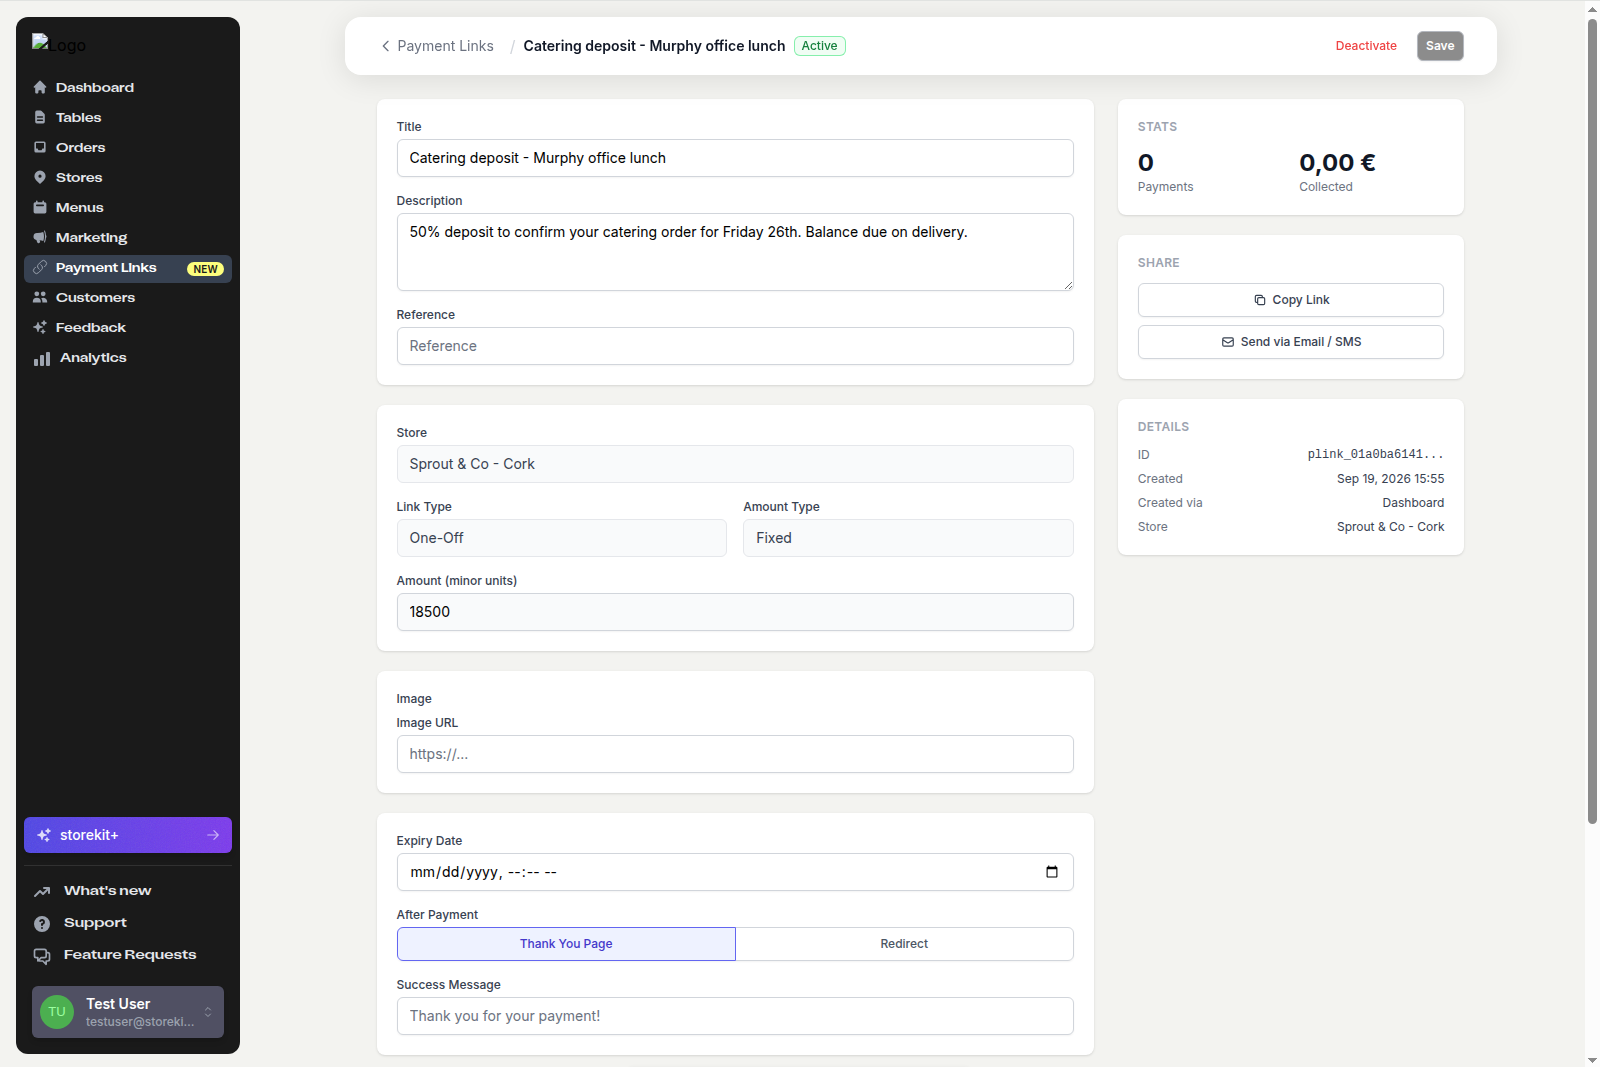The width and height of the screenshot is (1600, 1067).
Task: Navigate to Customers in the sidebar
Action: click(x=128, y=298)
